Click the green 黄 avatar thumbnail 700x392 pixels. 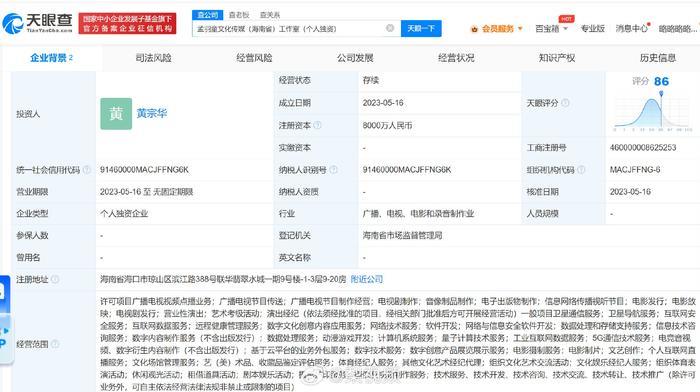pyautogui.click(x=116, y=114)
